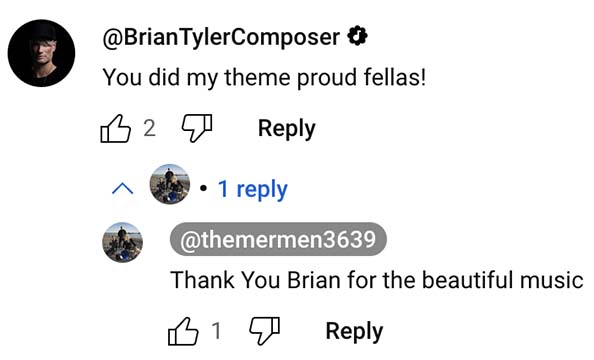Image resolution: width=594 pixels, height=360 pixels.
Task: Click the word 'theme' in Brian's comment
Action: coord(258,77)
